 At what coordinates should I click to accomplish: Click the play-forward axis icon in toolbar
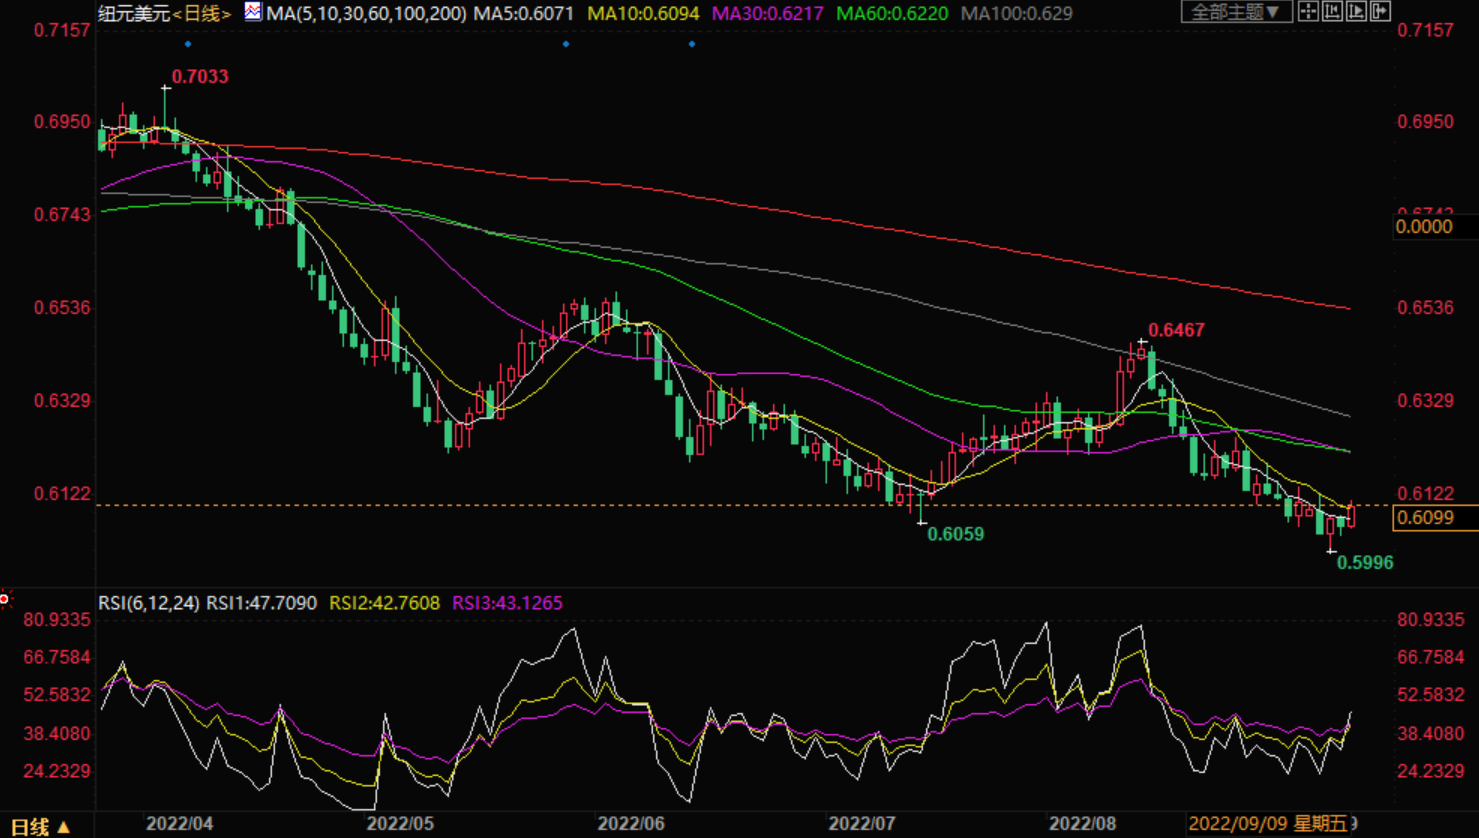1356,12
